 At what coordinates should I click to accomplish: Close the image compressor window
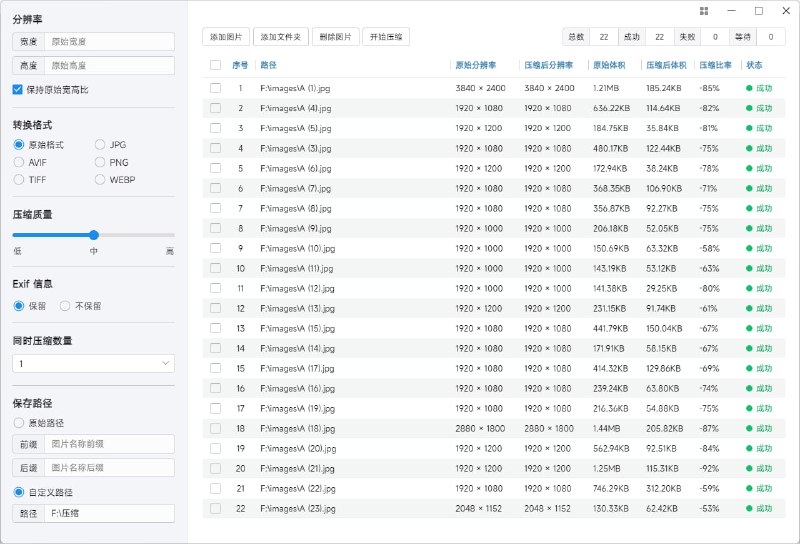tap(785, 11)
